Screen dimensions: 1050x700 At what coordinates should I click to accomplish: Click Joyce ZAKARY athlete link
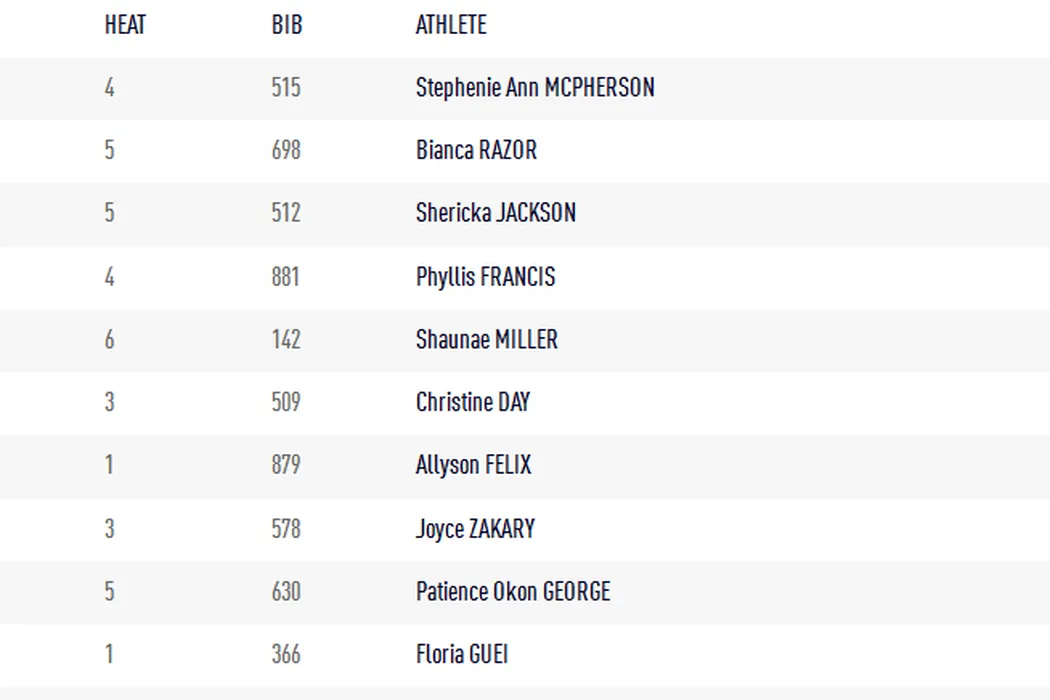click(x=475, y=529)
